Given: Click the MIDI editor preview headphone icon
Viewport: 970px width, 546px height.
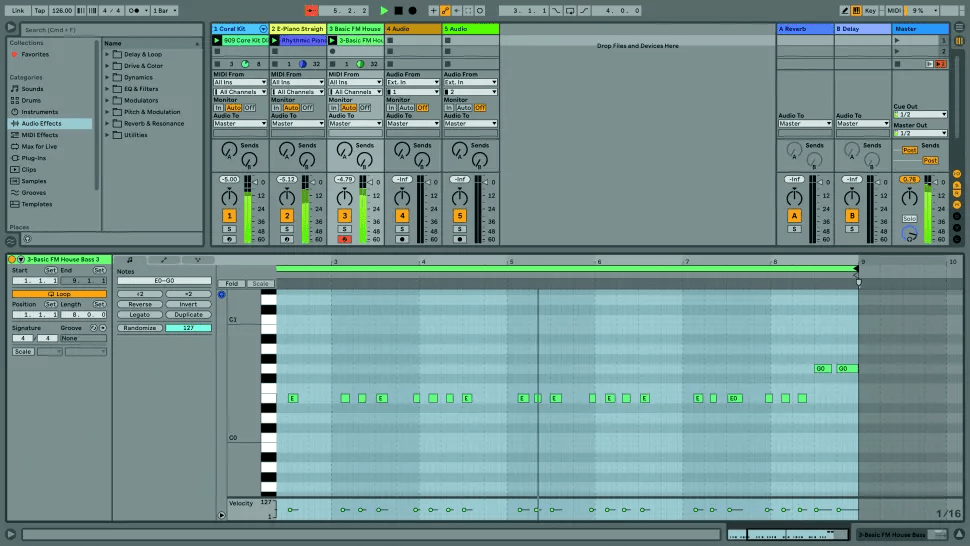Looking at the screenshot, I should click(x=222, y=295).
